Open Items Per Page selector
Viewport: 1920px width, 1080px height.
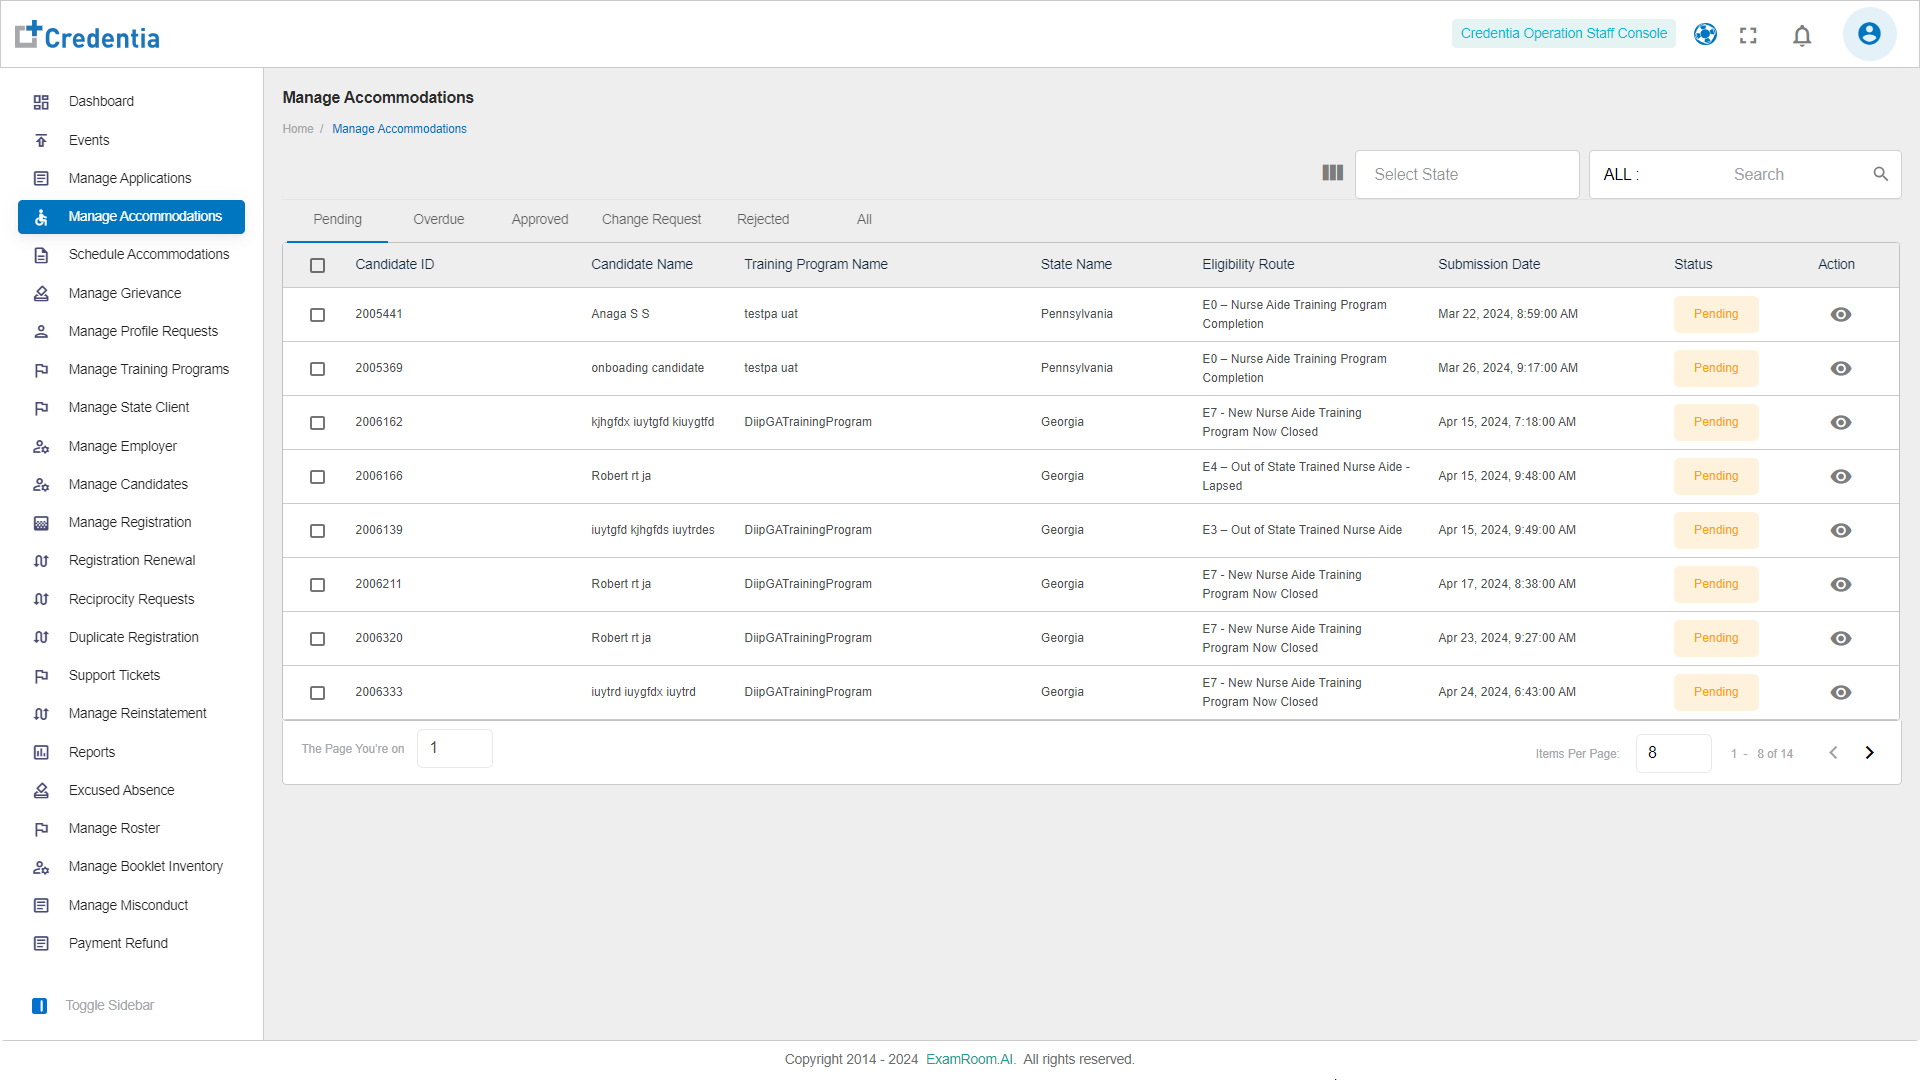tap(1673, 753)
